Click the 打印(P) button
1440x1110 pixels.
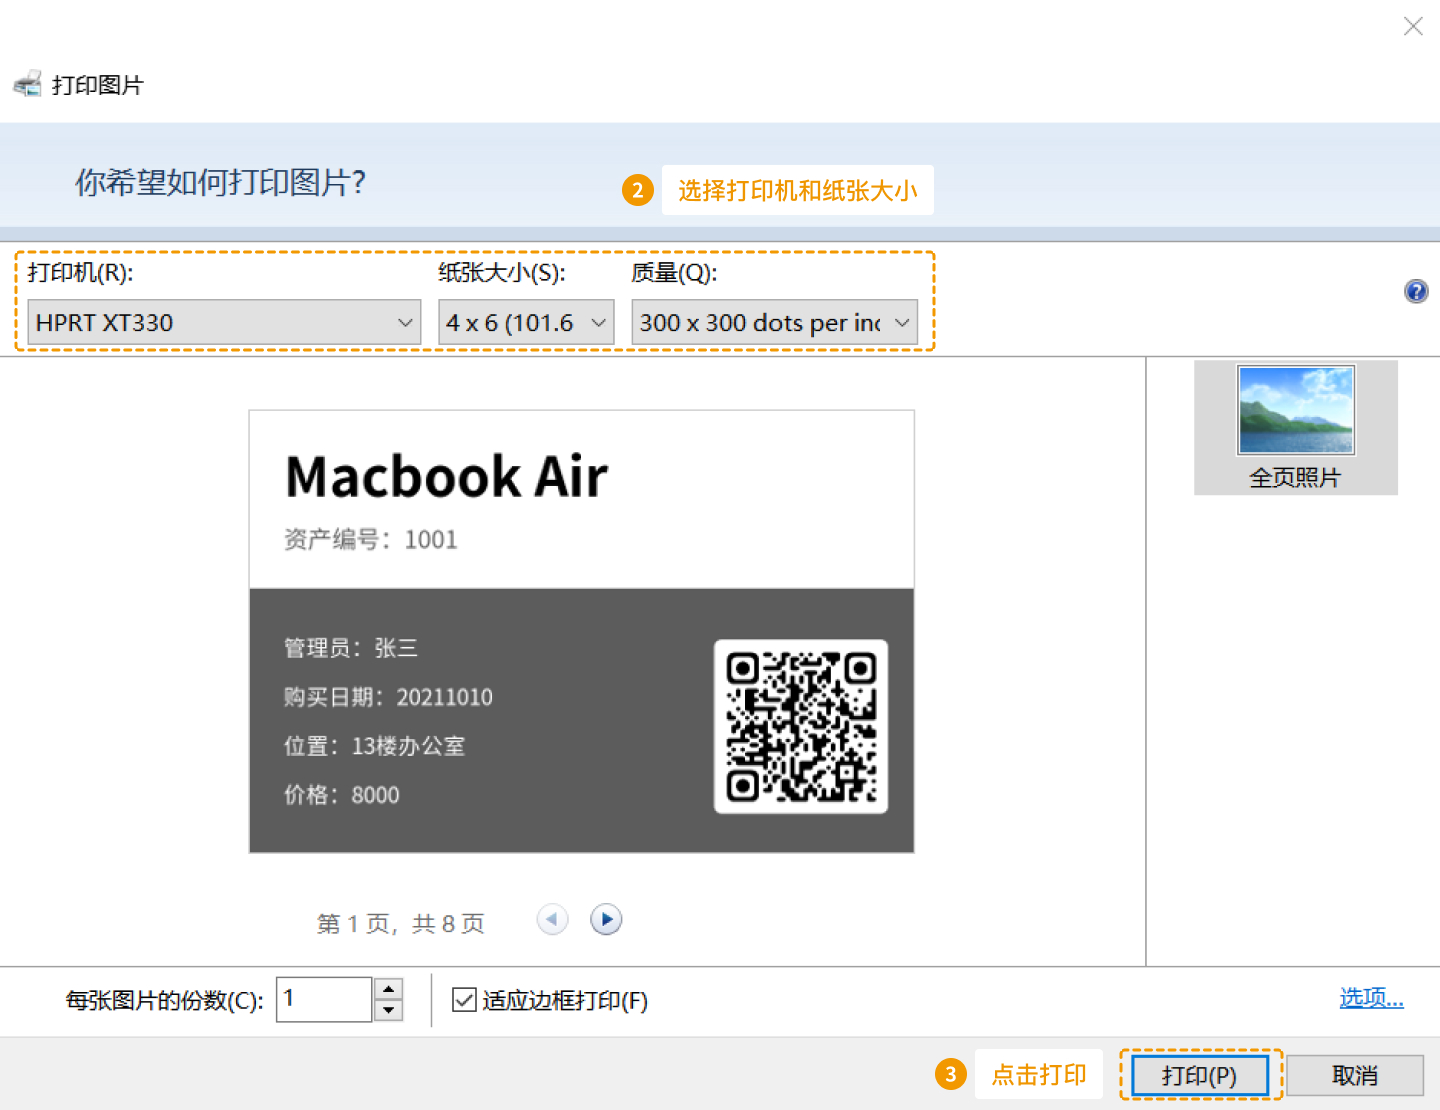click(1200, 1075)
